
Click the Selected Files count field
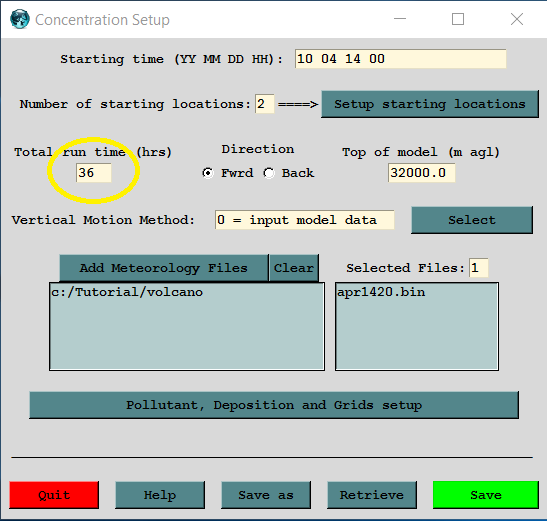coord(479,268)
